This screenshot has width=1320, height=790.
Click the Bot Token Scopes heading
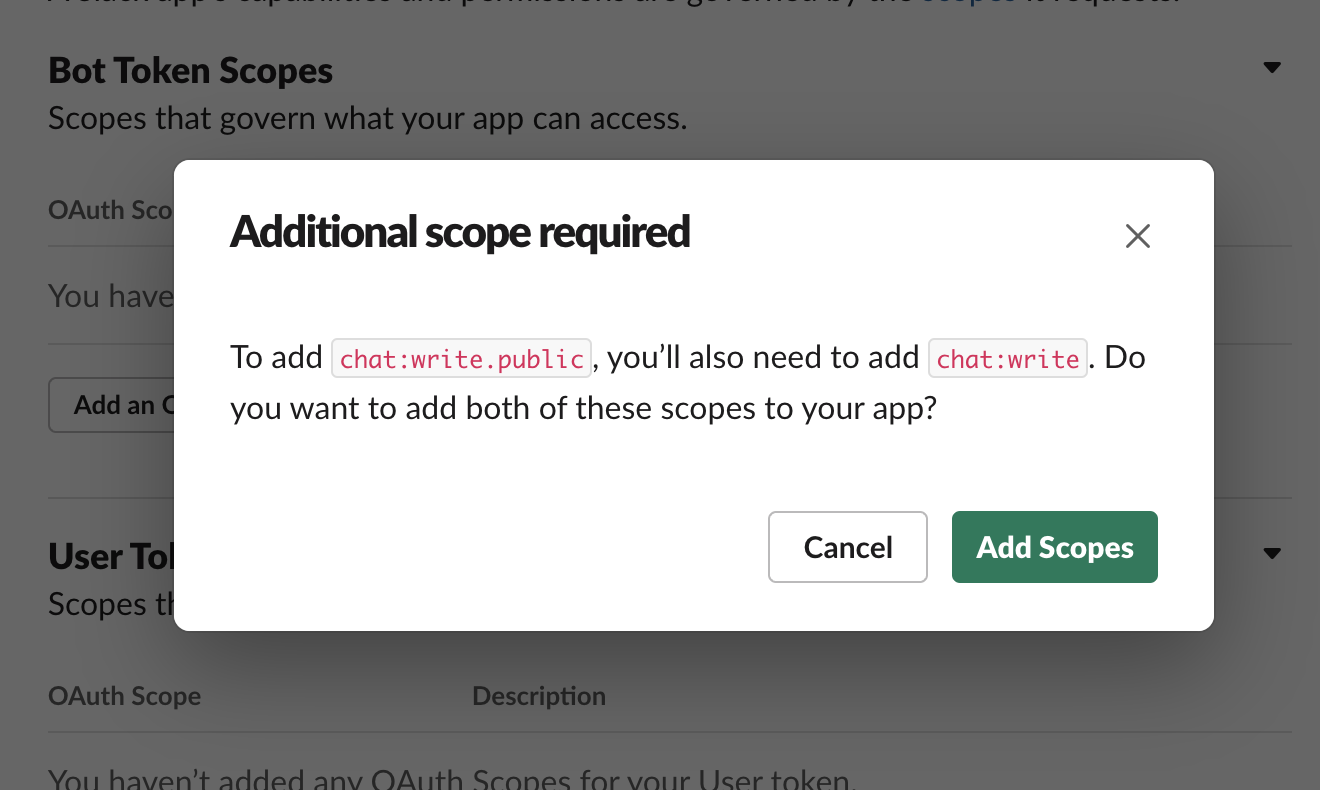(190, 71)
